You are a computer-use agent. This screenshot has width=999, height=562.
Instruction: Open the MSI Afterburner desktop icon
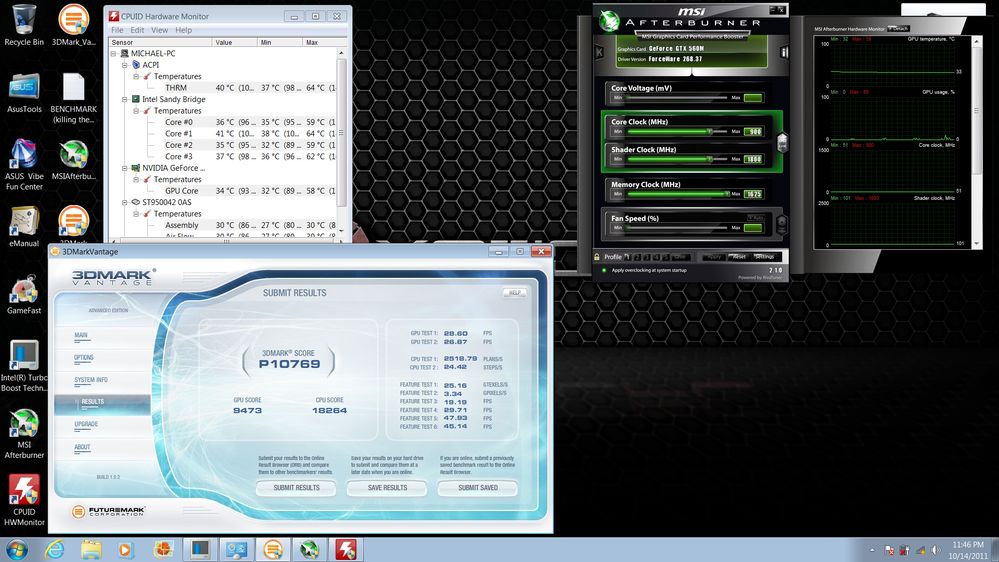24,433
